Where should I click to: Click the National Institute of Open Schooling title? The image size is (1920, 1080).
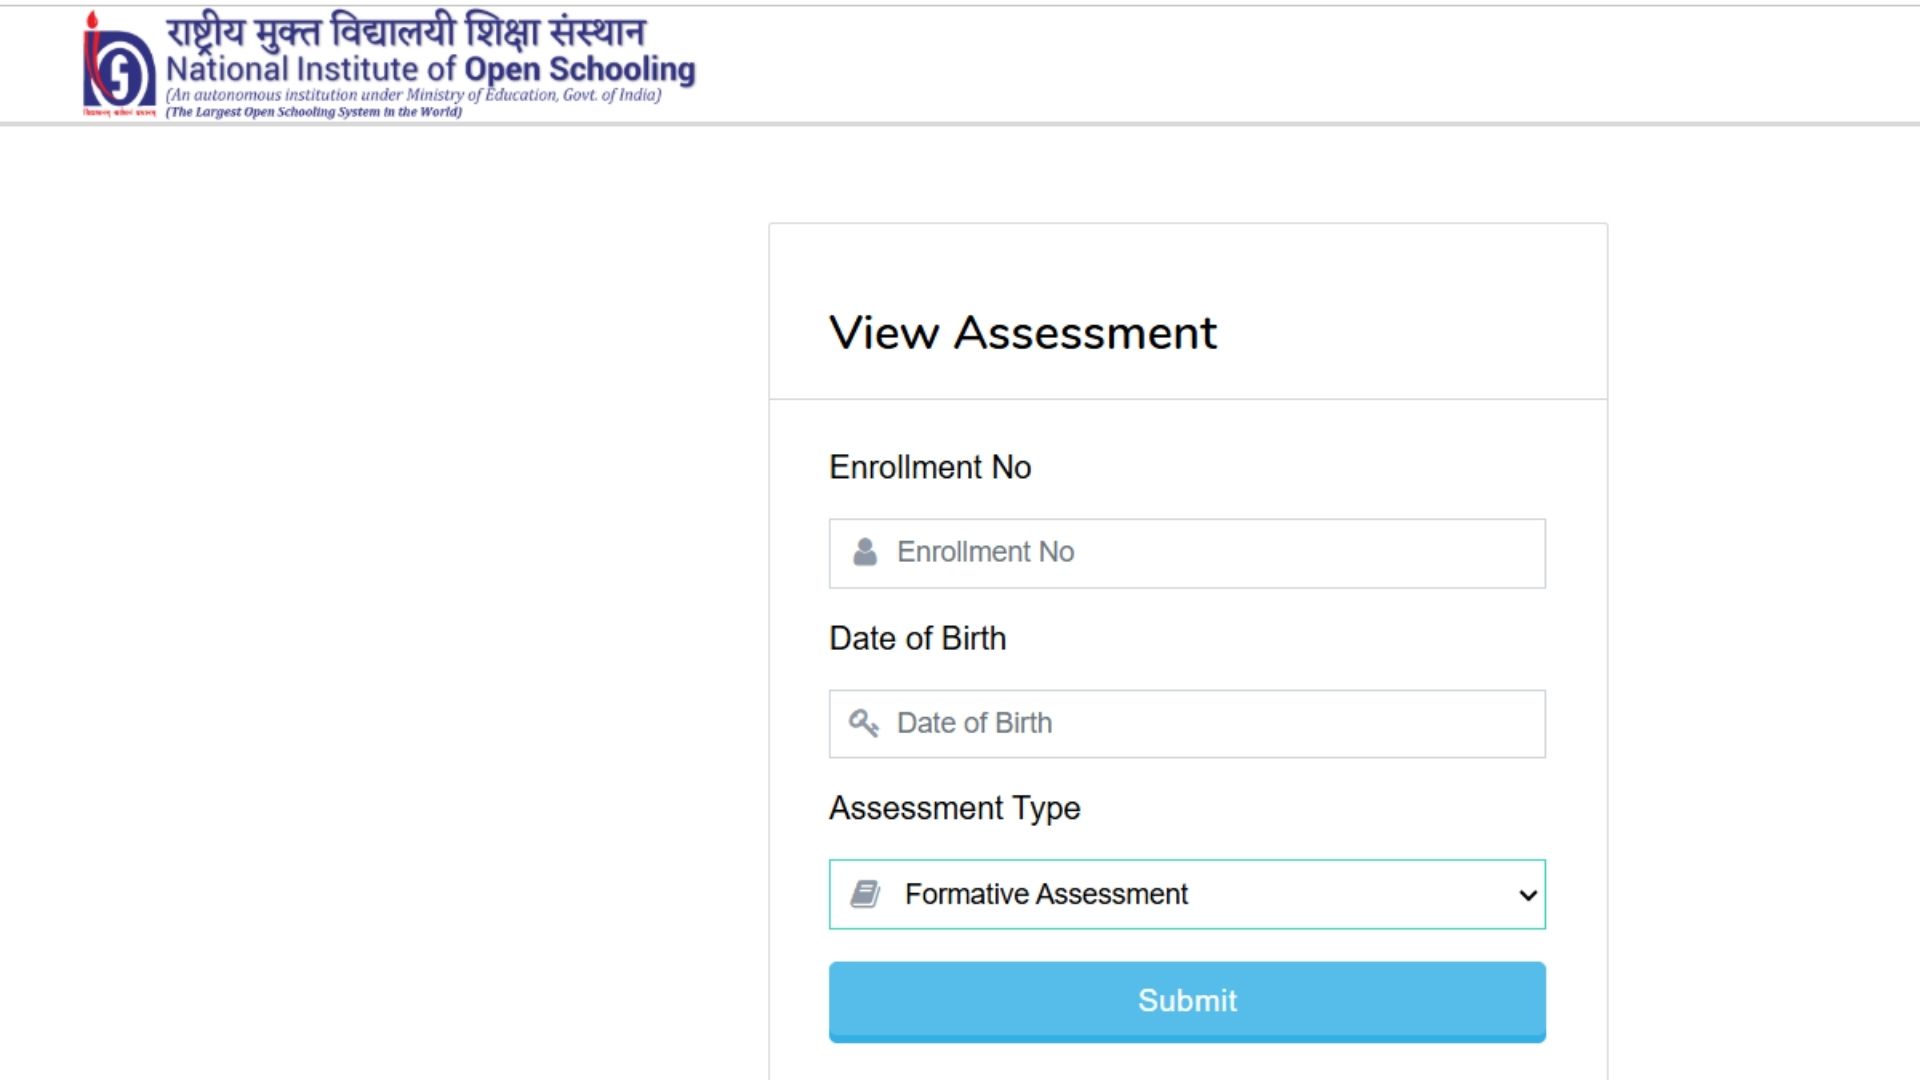pos(432,70)
